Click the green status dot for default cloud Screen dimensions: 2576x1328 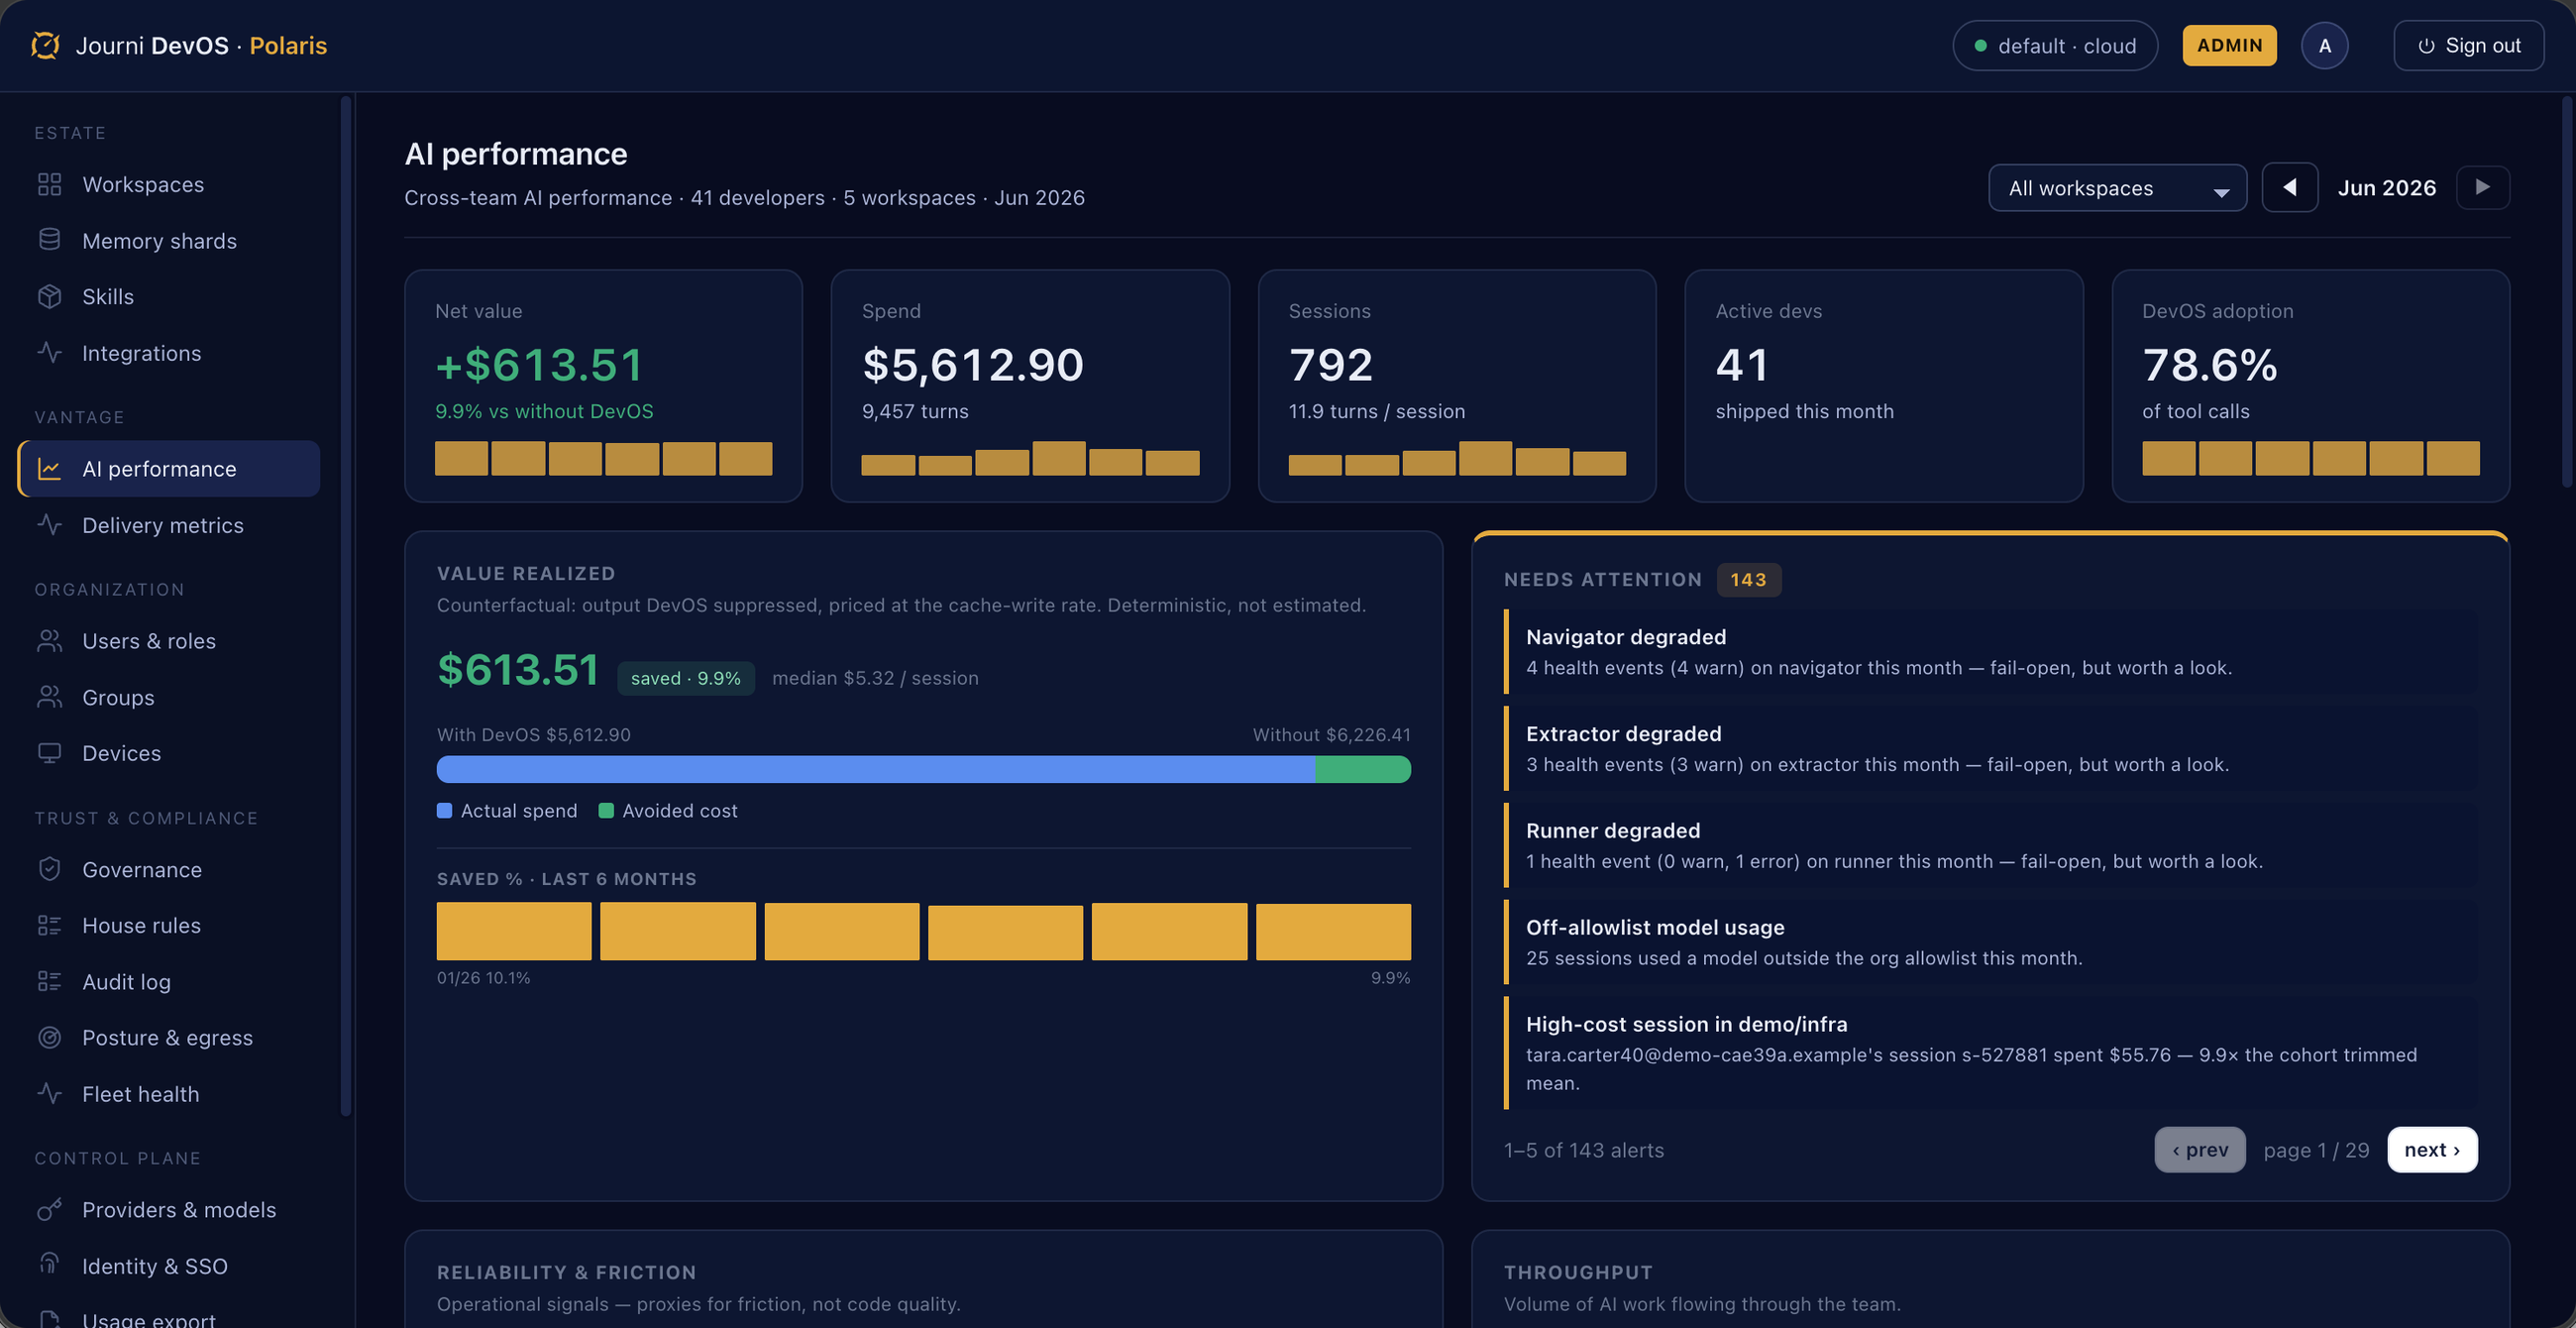click(x=1979, y=46)
